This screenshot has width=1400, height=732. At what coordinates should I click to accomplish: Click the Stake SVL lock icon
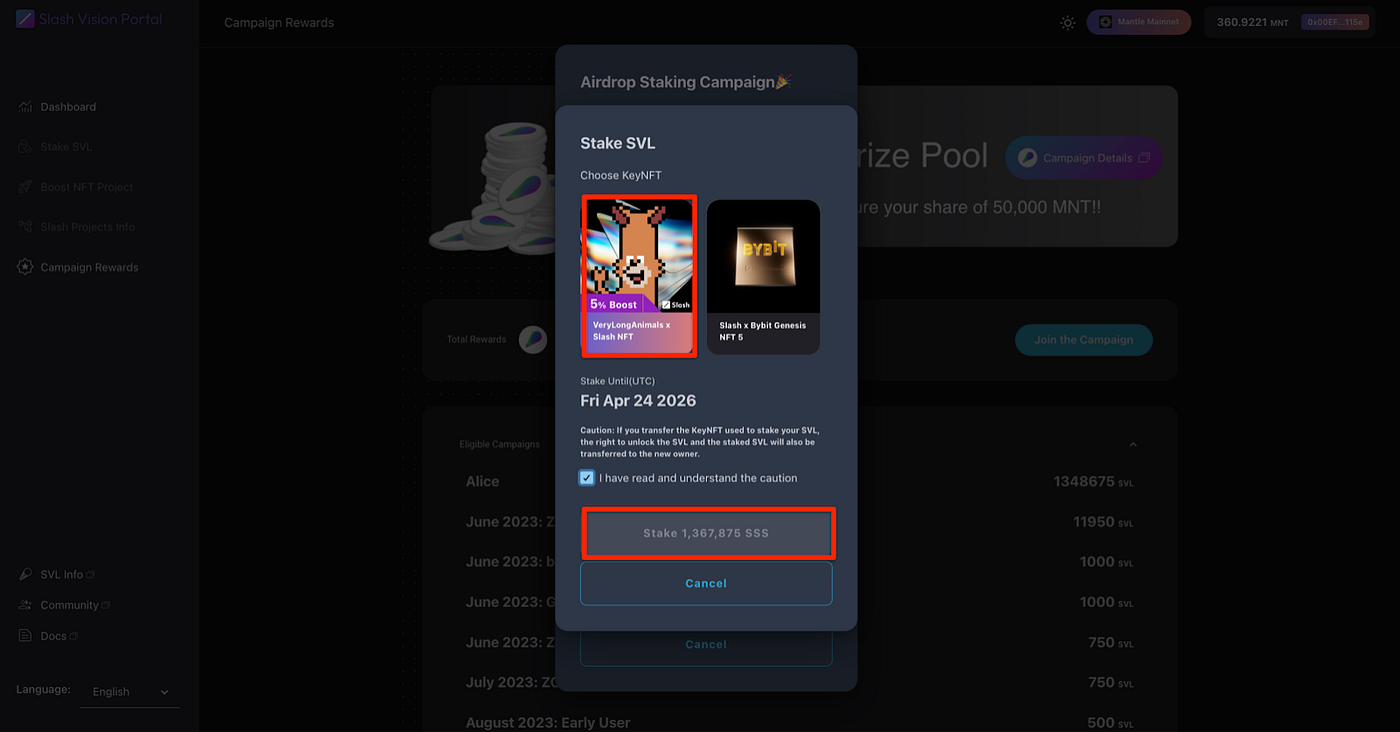[24, 146]
